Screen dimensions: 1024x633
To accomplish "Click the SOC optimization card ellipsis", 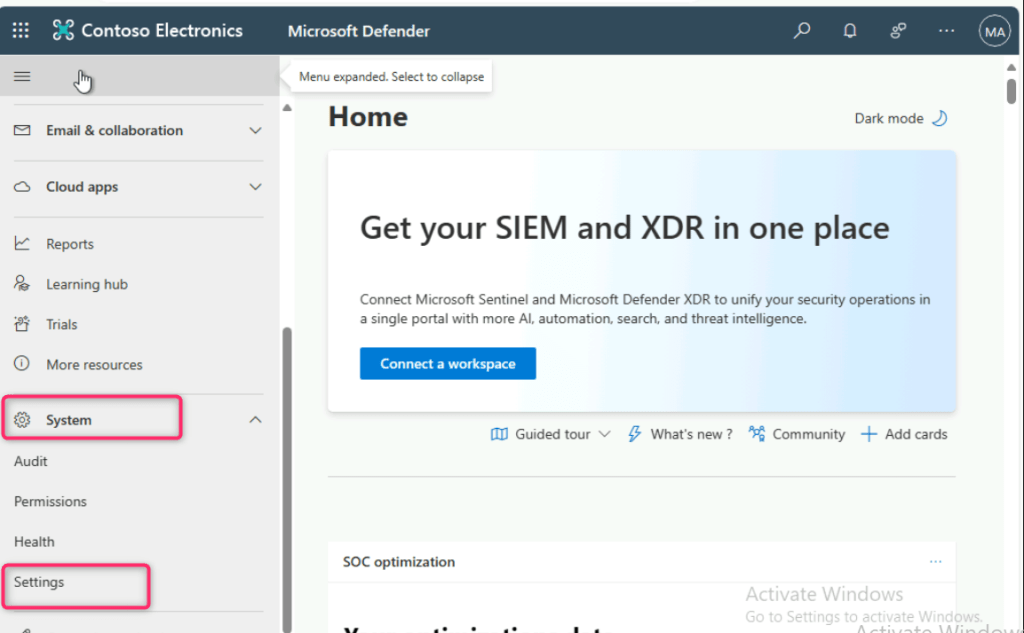I will (935, 562).
